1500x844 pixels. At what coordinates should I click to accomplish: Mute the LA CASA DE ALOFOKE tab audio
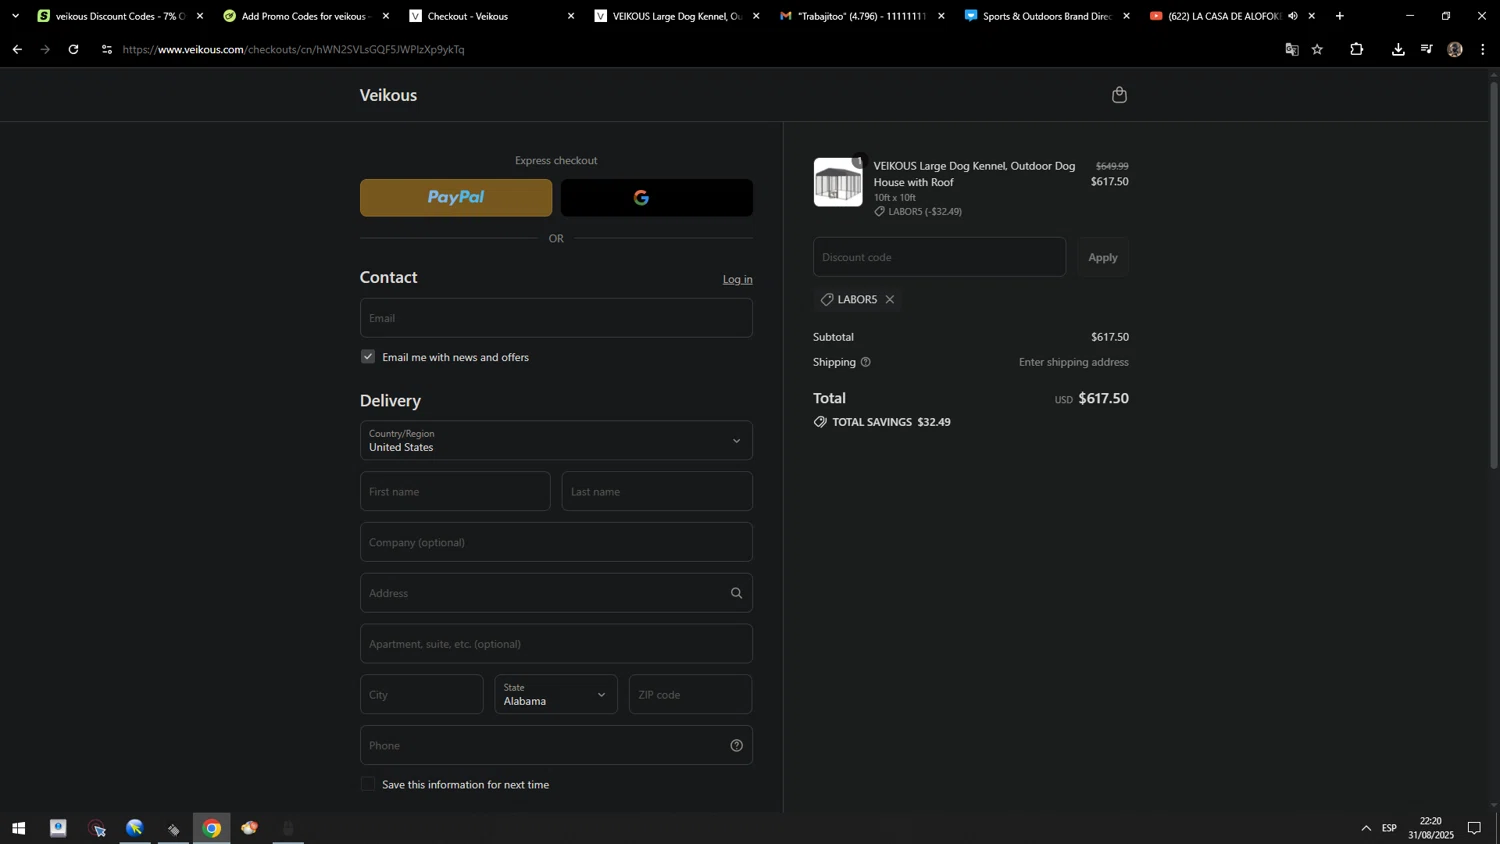click(1293, 16)
